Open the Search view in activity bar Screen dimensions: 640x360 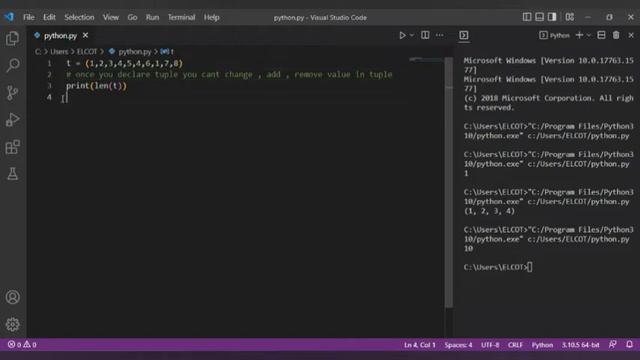coord(13,65)
